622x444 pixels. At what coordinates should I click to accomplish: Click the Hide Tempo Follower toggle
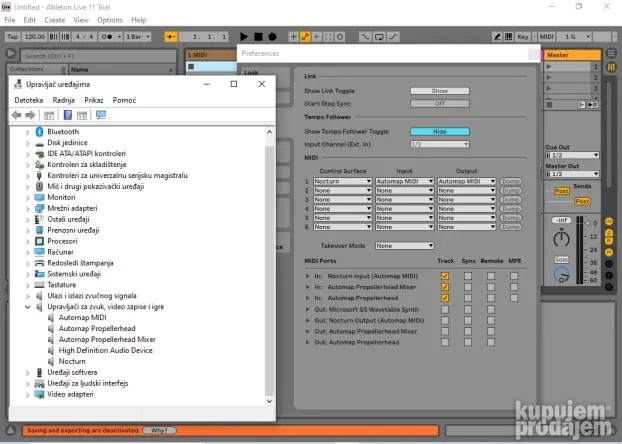pyautogui.click(x=440, y=131)
